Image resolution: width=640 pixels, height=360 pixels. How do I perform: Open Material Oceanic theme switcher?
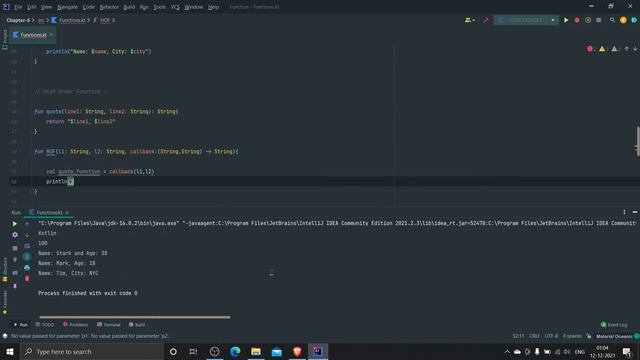[x=614, y=336]
